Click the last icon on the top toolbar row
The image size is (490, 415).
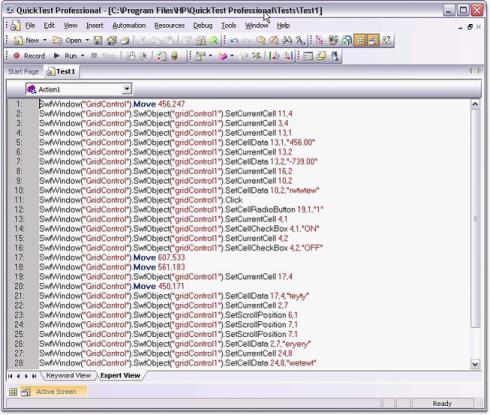pyautogui.click(x=386, y=41)
